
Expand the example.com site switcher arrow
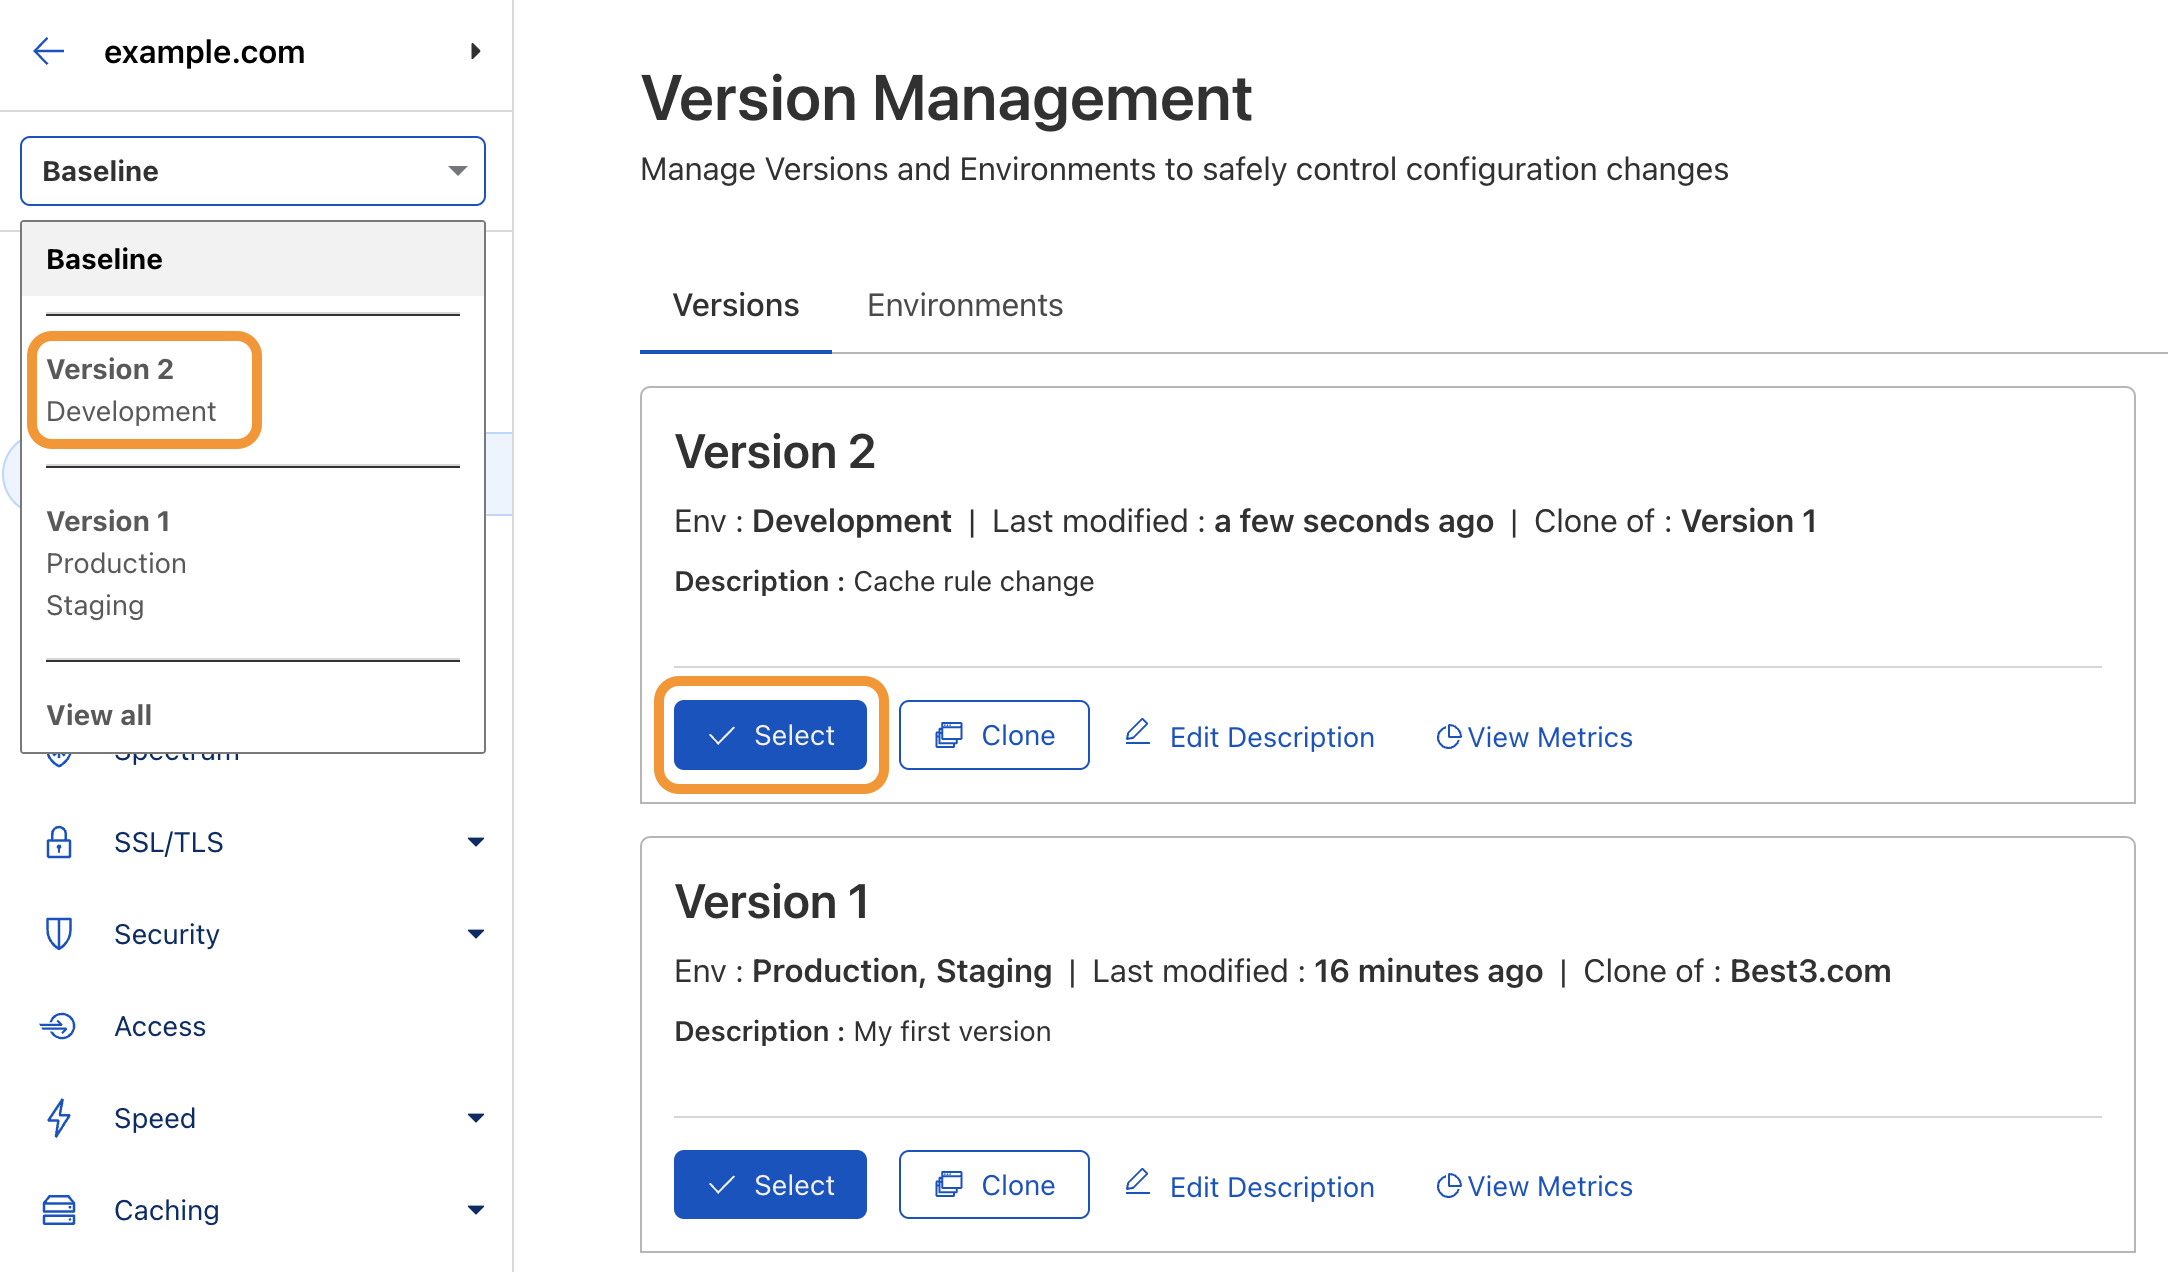pos(475,51)
